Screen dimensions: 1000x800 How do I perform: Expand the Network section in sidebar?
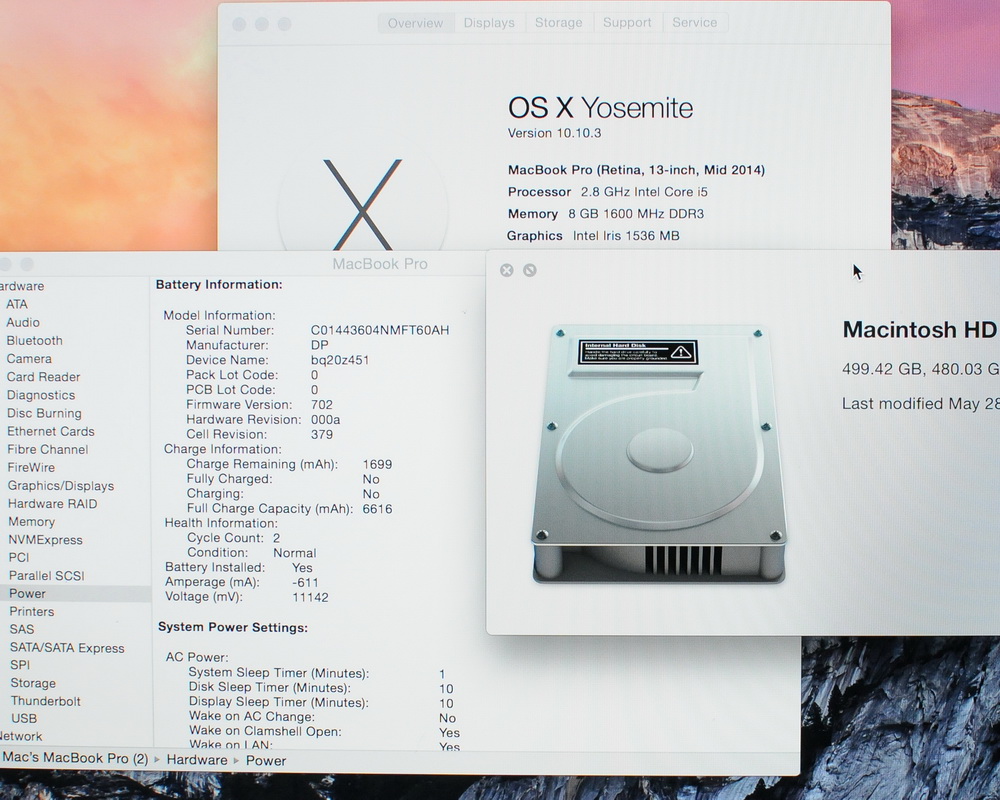coord(21,736)
